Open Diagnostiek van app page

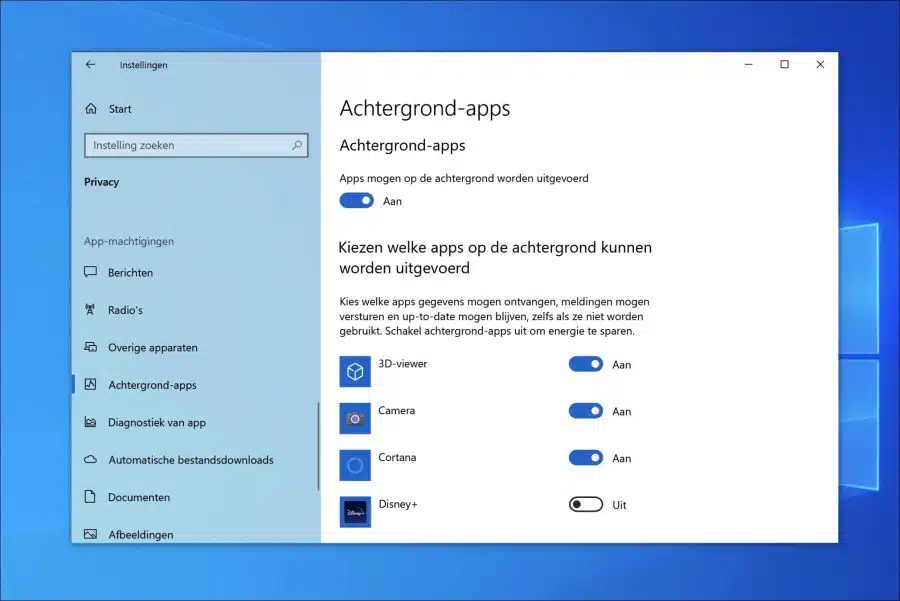[195, 422]
